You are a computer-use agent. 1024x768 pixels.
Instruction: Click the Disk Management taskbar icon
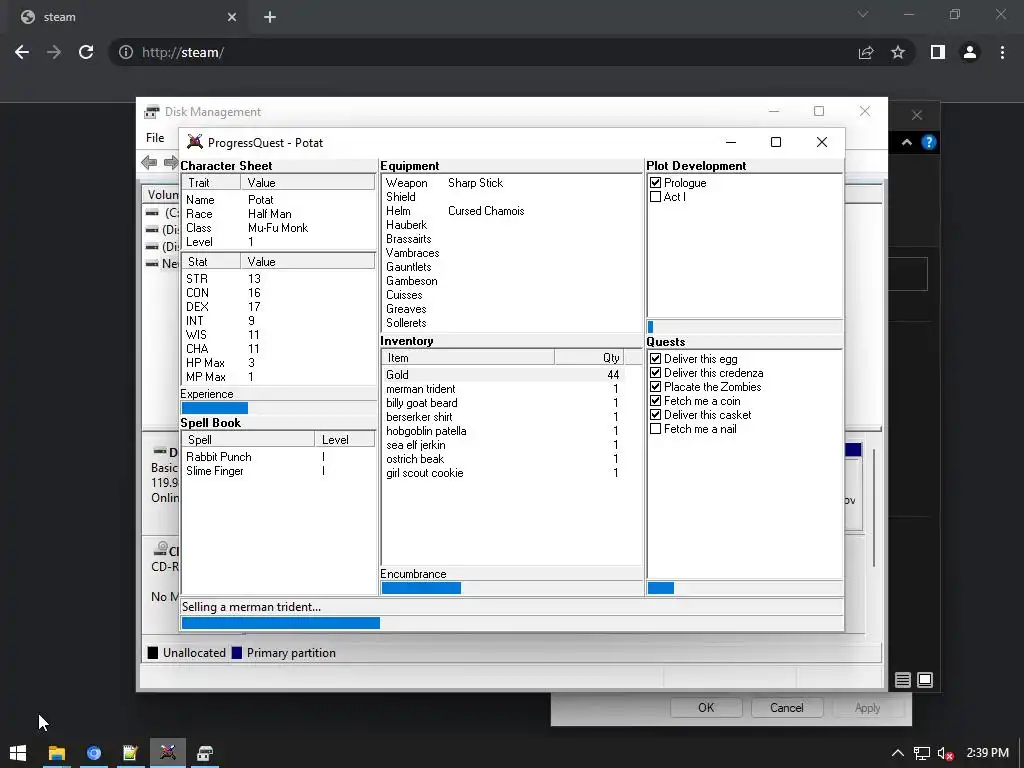coord(205,753)
